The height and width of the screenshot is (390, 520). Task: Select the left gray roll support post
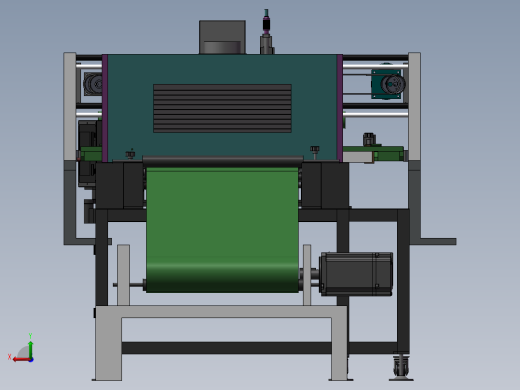pos(123,275)
